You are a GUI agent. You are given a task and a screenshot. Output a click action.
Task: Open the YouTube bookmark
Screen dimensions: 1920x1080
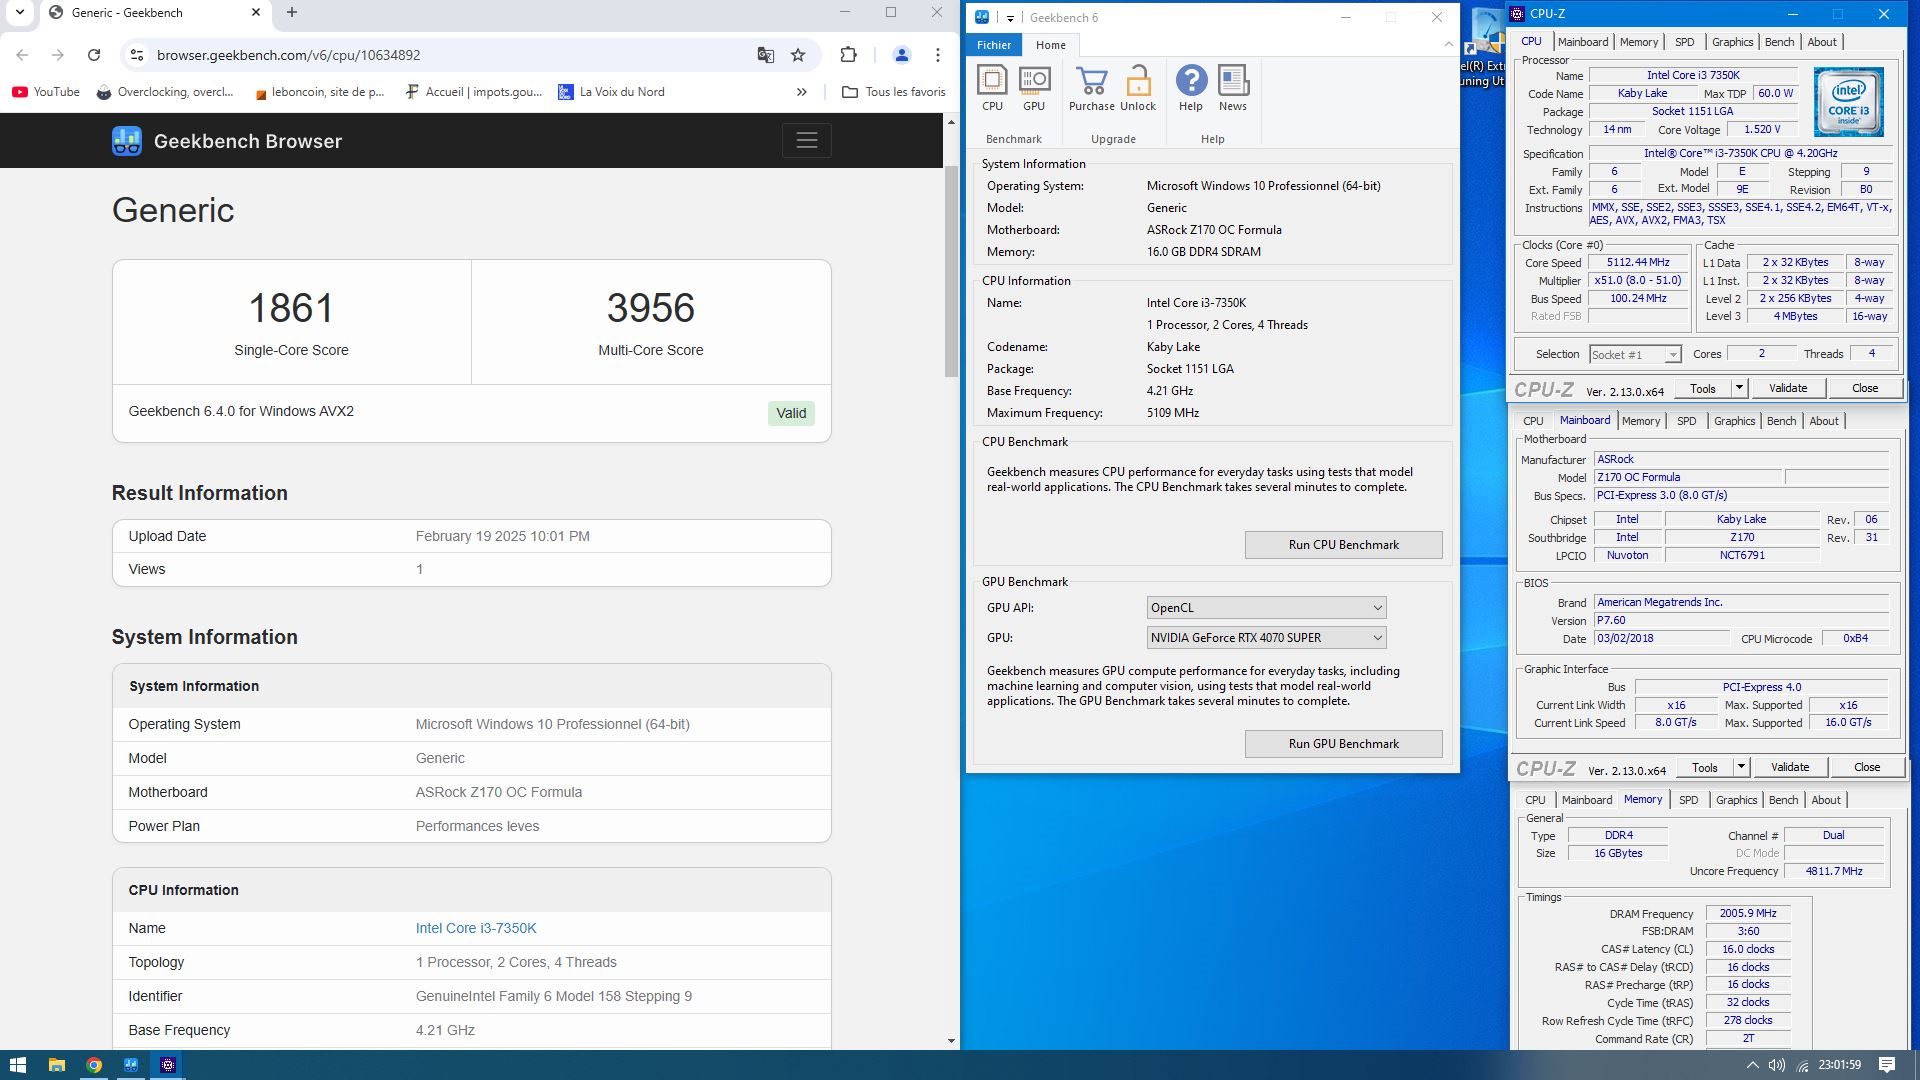pos(46,92)
